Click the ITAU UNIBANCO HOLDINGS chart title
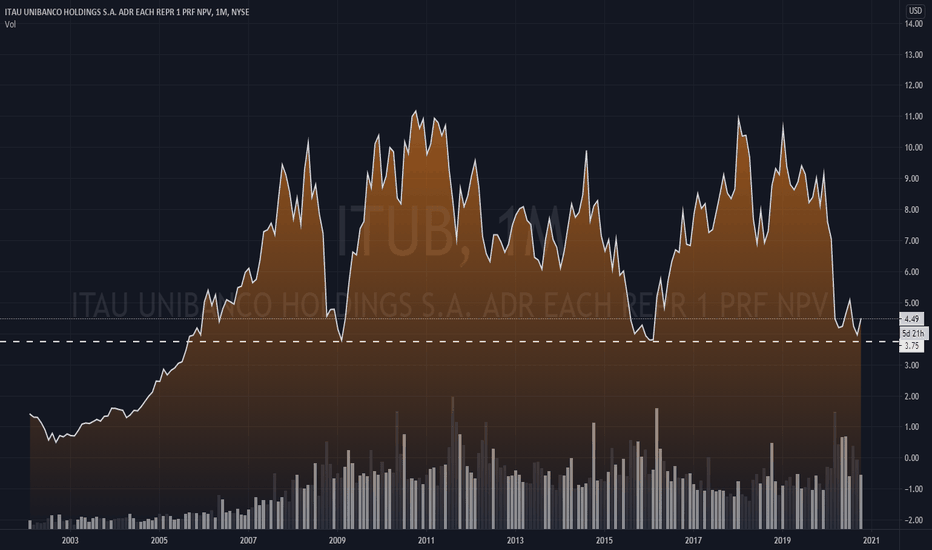932x550 pixels. coord(127,12)
